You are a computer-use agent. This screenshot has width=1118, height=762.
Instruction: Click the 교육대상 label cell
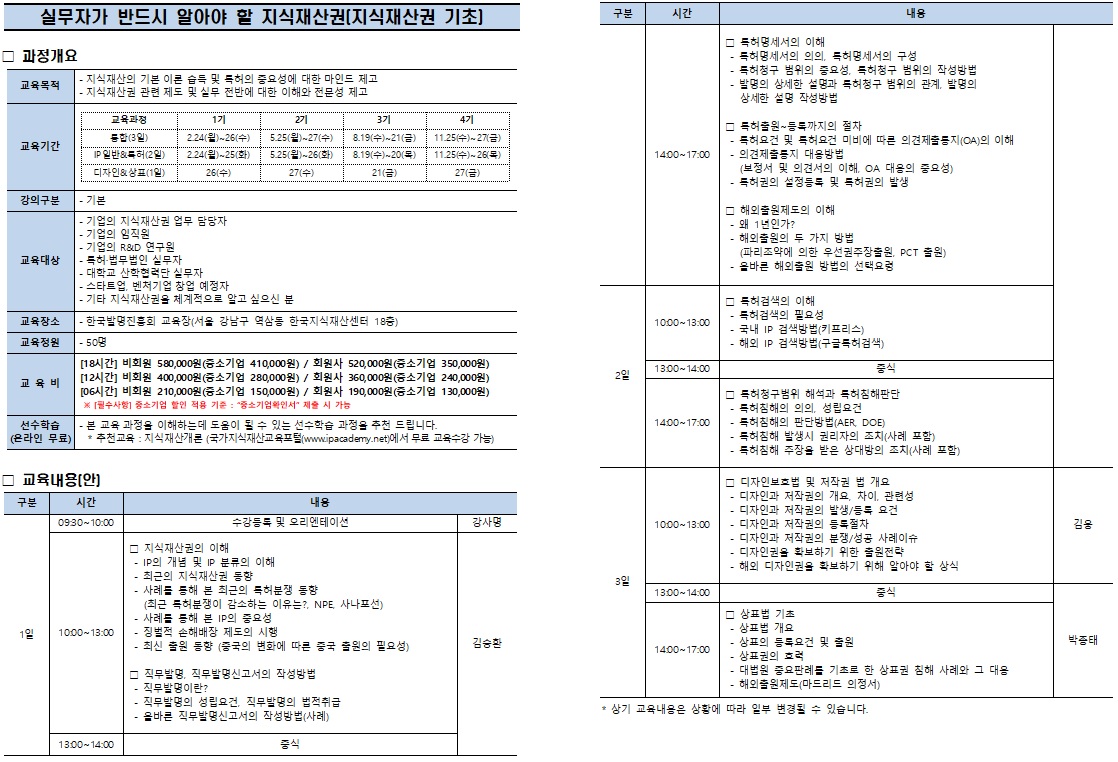pos(40,260)
